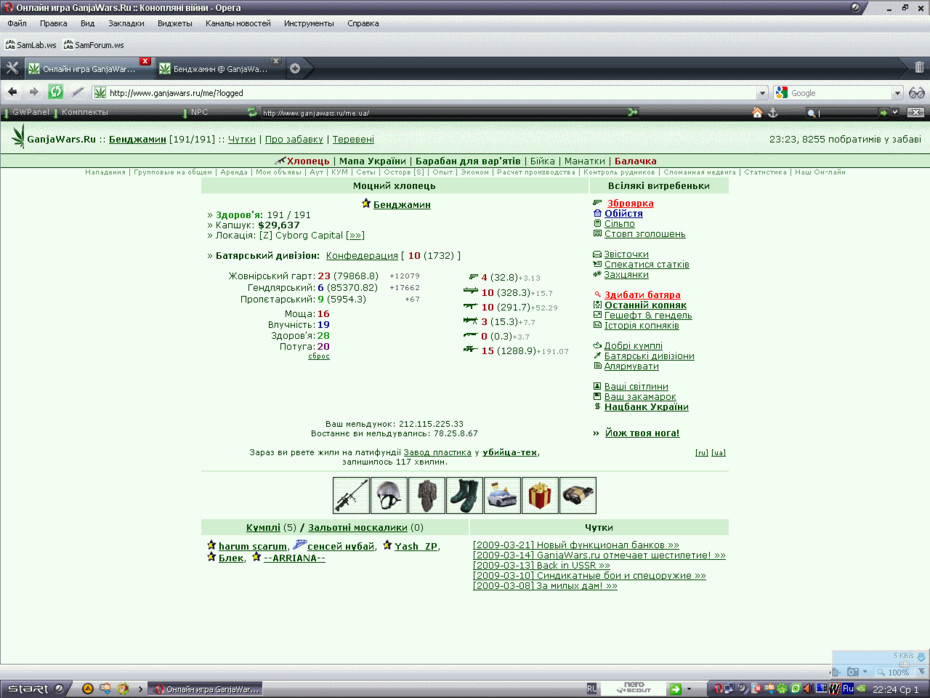Click the SamLab.ws bookmark
Viewport: 930px width, 698px height.
tap(31, 45)
